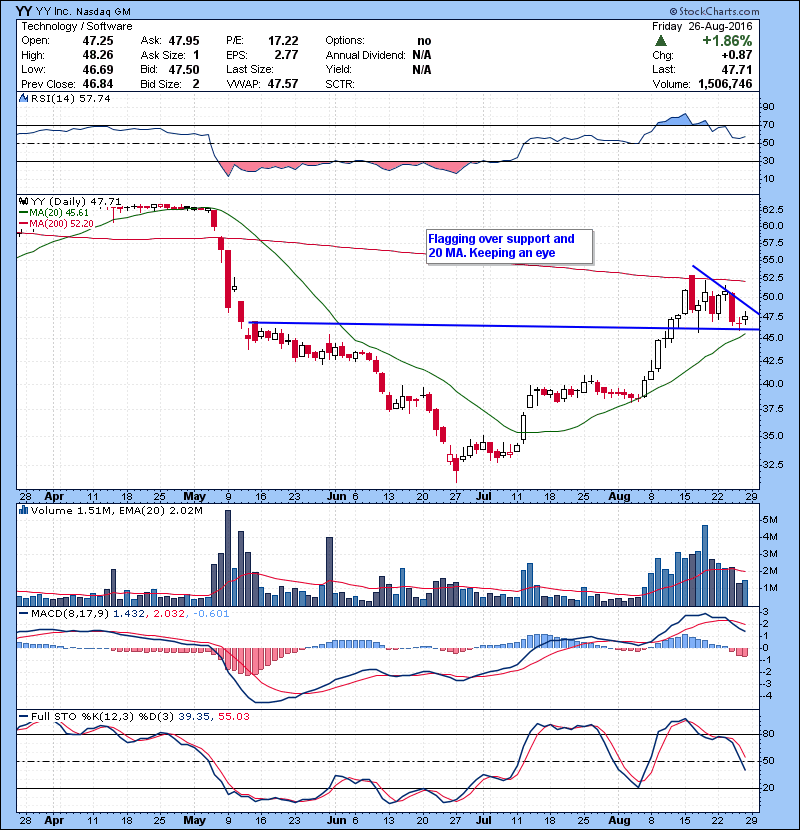Image resolution: width=800 pixels, height=830 pixels.
Task: Click the Volume panel bar icon
Action: [23, 510]
